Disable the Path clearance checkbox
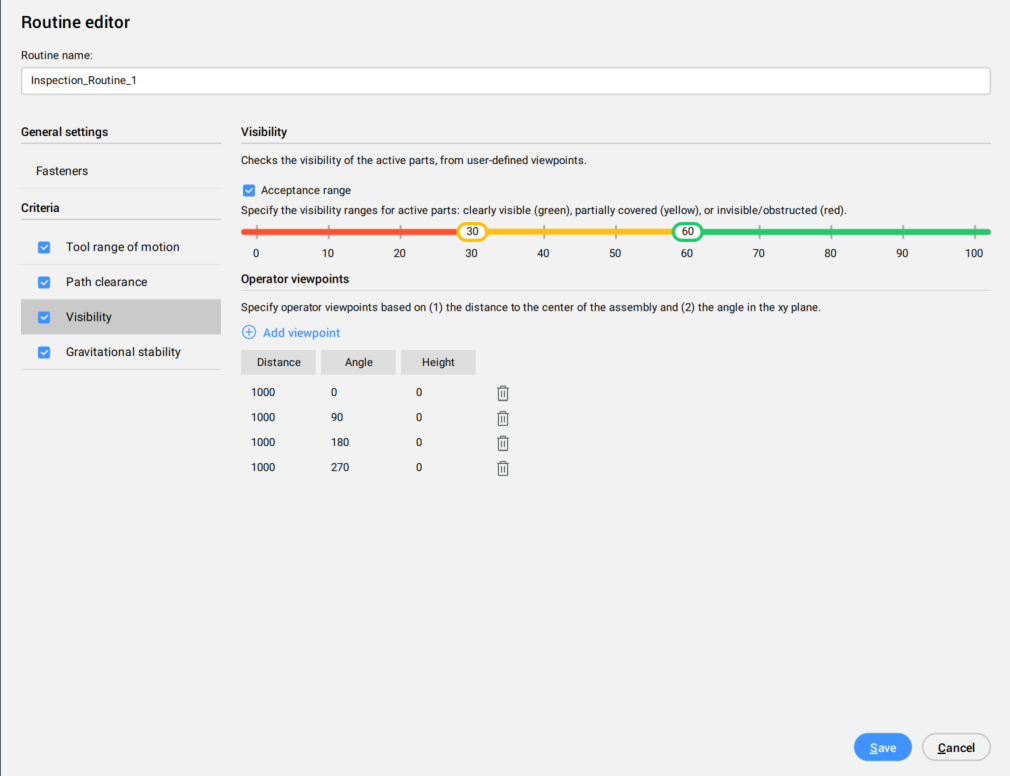 [44, 282]
